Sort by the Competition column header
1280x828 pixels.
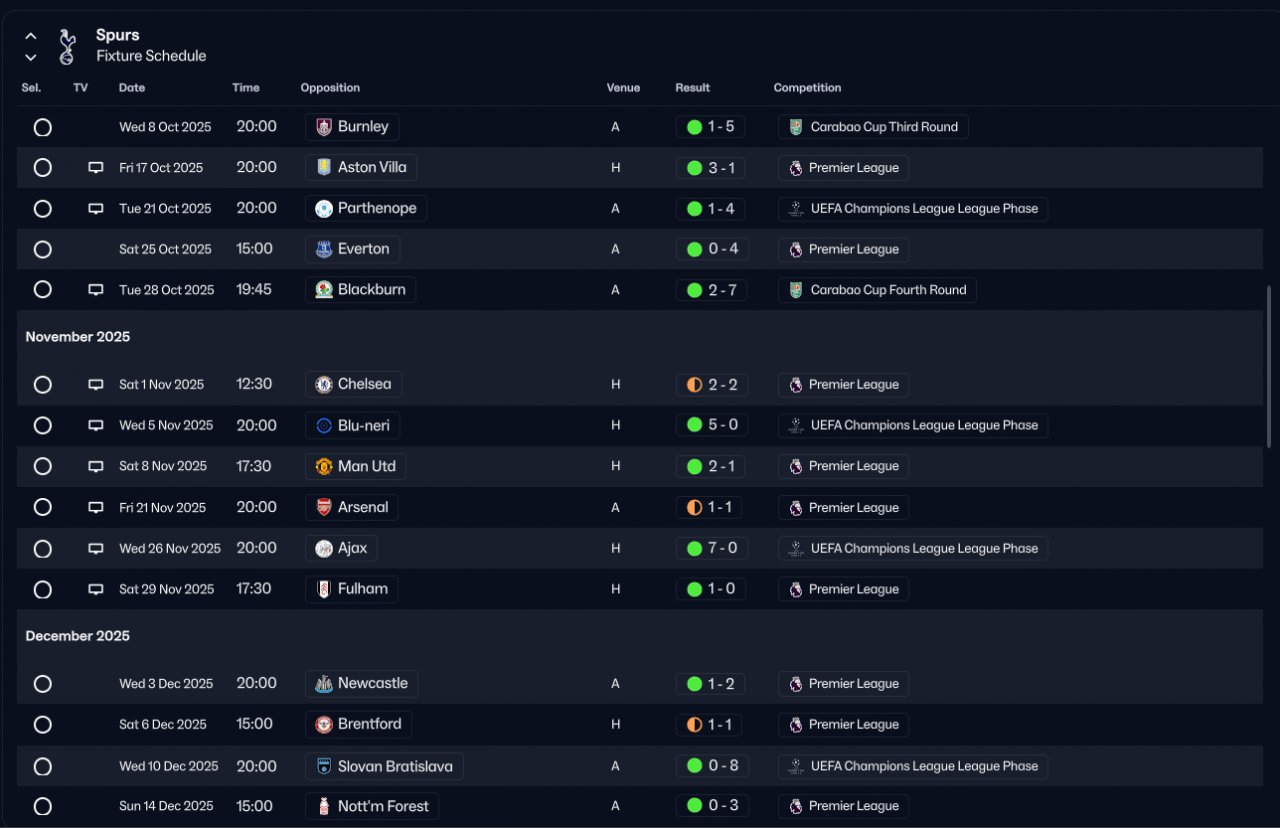pyautogui.click(x=807, y=88)
